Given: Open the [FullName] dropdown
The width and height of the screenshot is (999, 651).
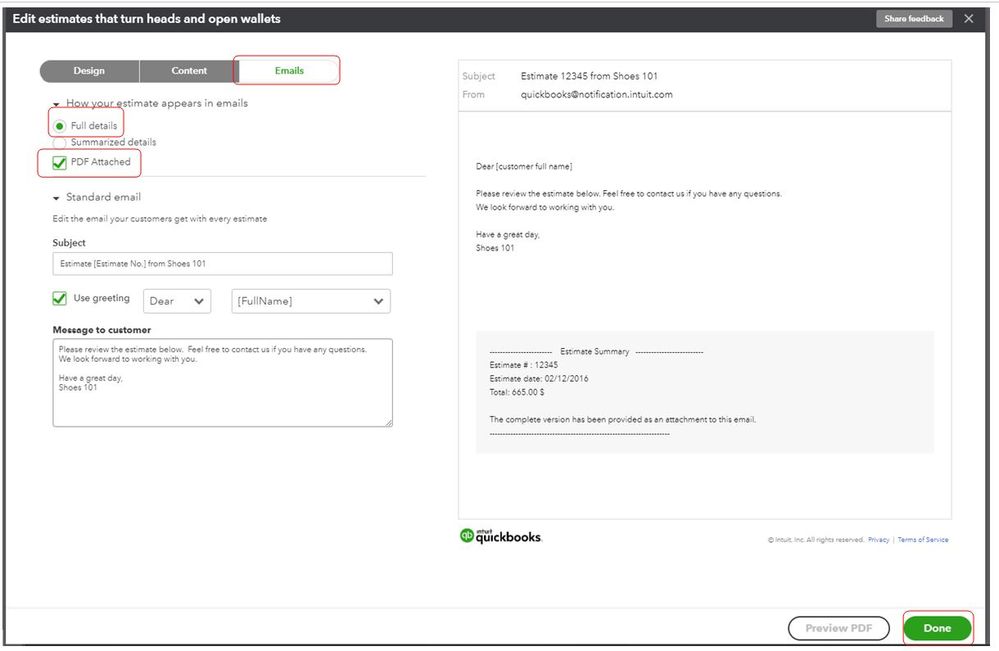Looking at the screenshot, I should pos(311,301).
